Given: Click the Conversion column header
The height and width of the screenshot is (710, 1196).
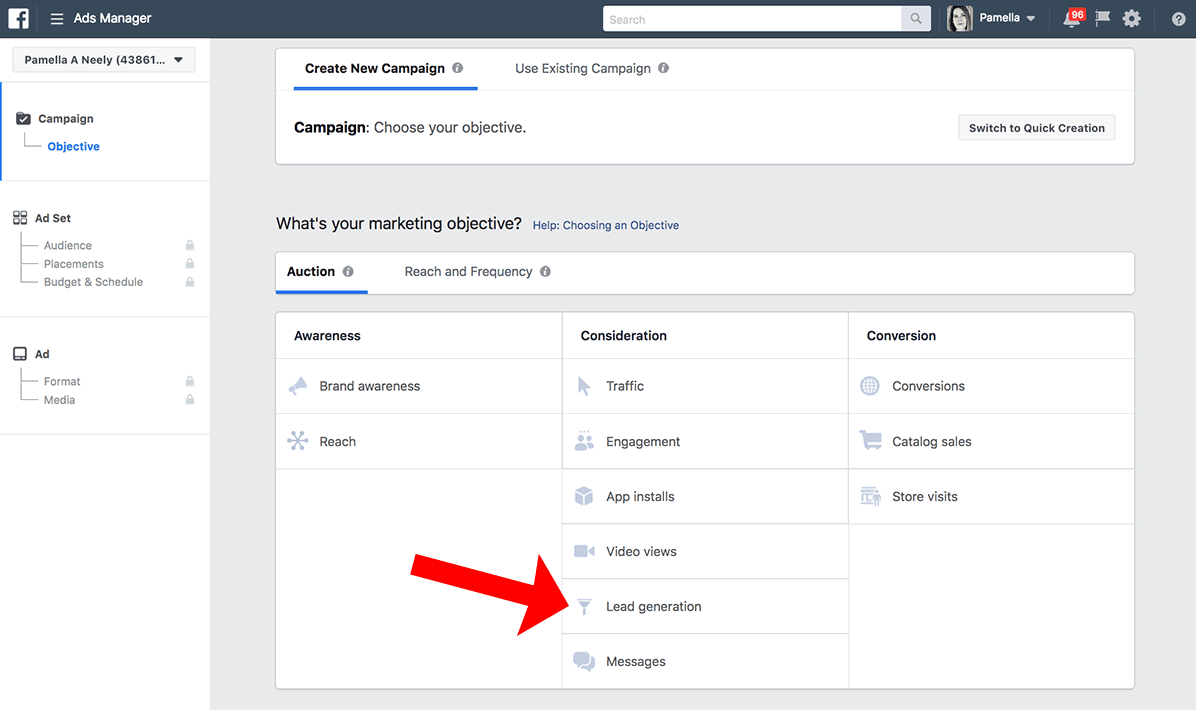Looking at the screenshot, I should coord(901,336).
